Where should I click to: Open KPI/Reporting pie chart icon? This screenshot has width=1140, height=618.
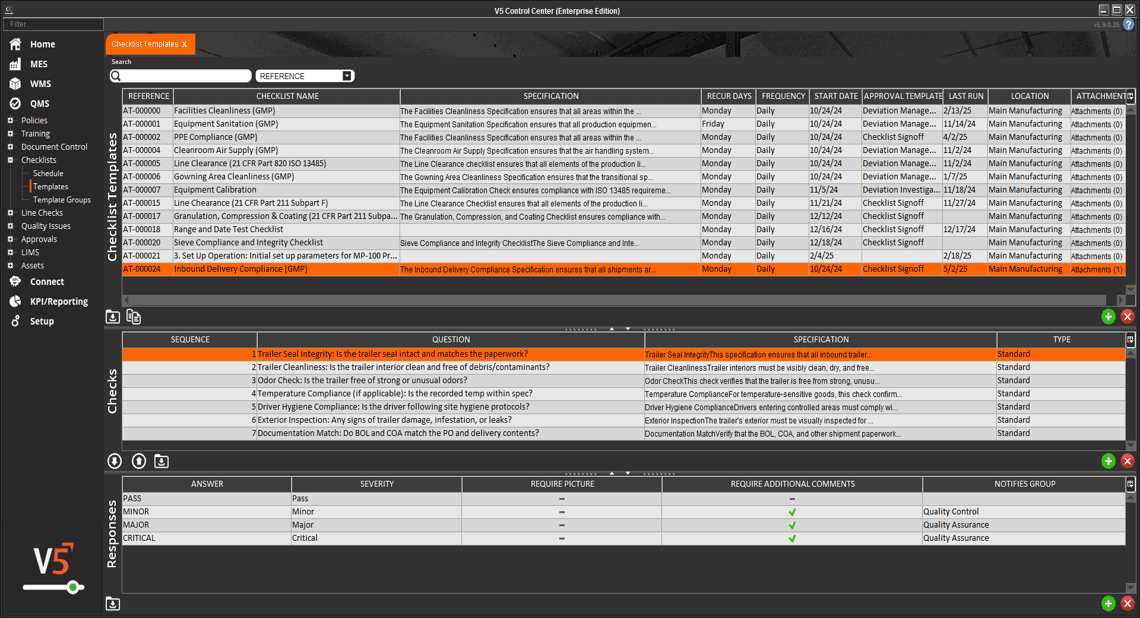click(15, 301)
